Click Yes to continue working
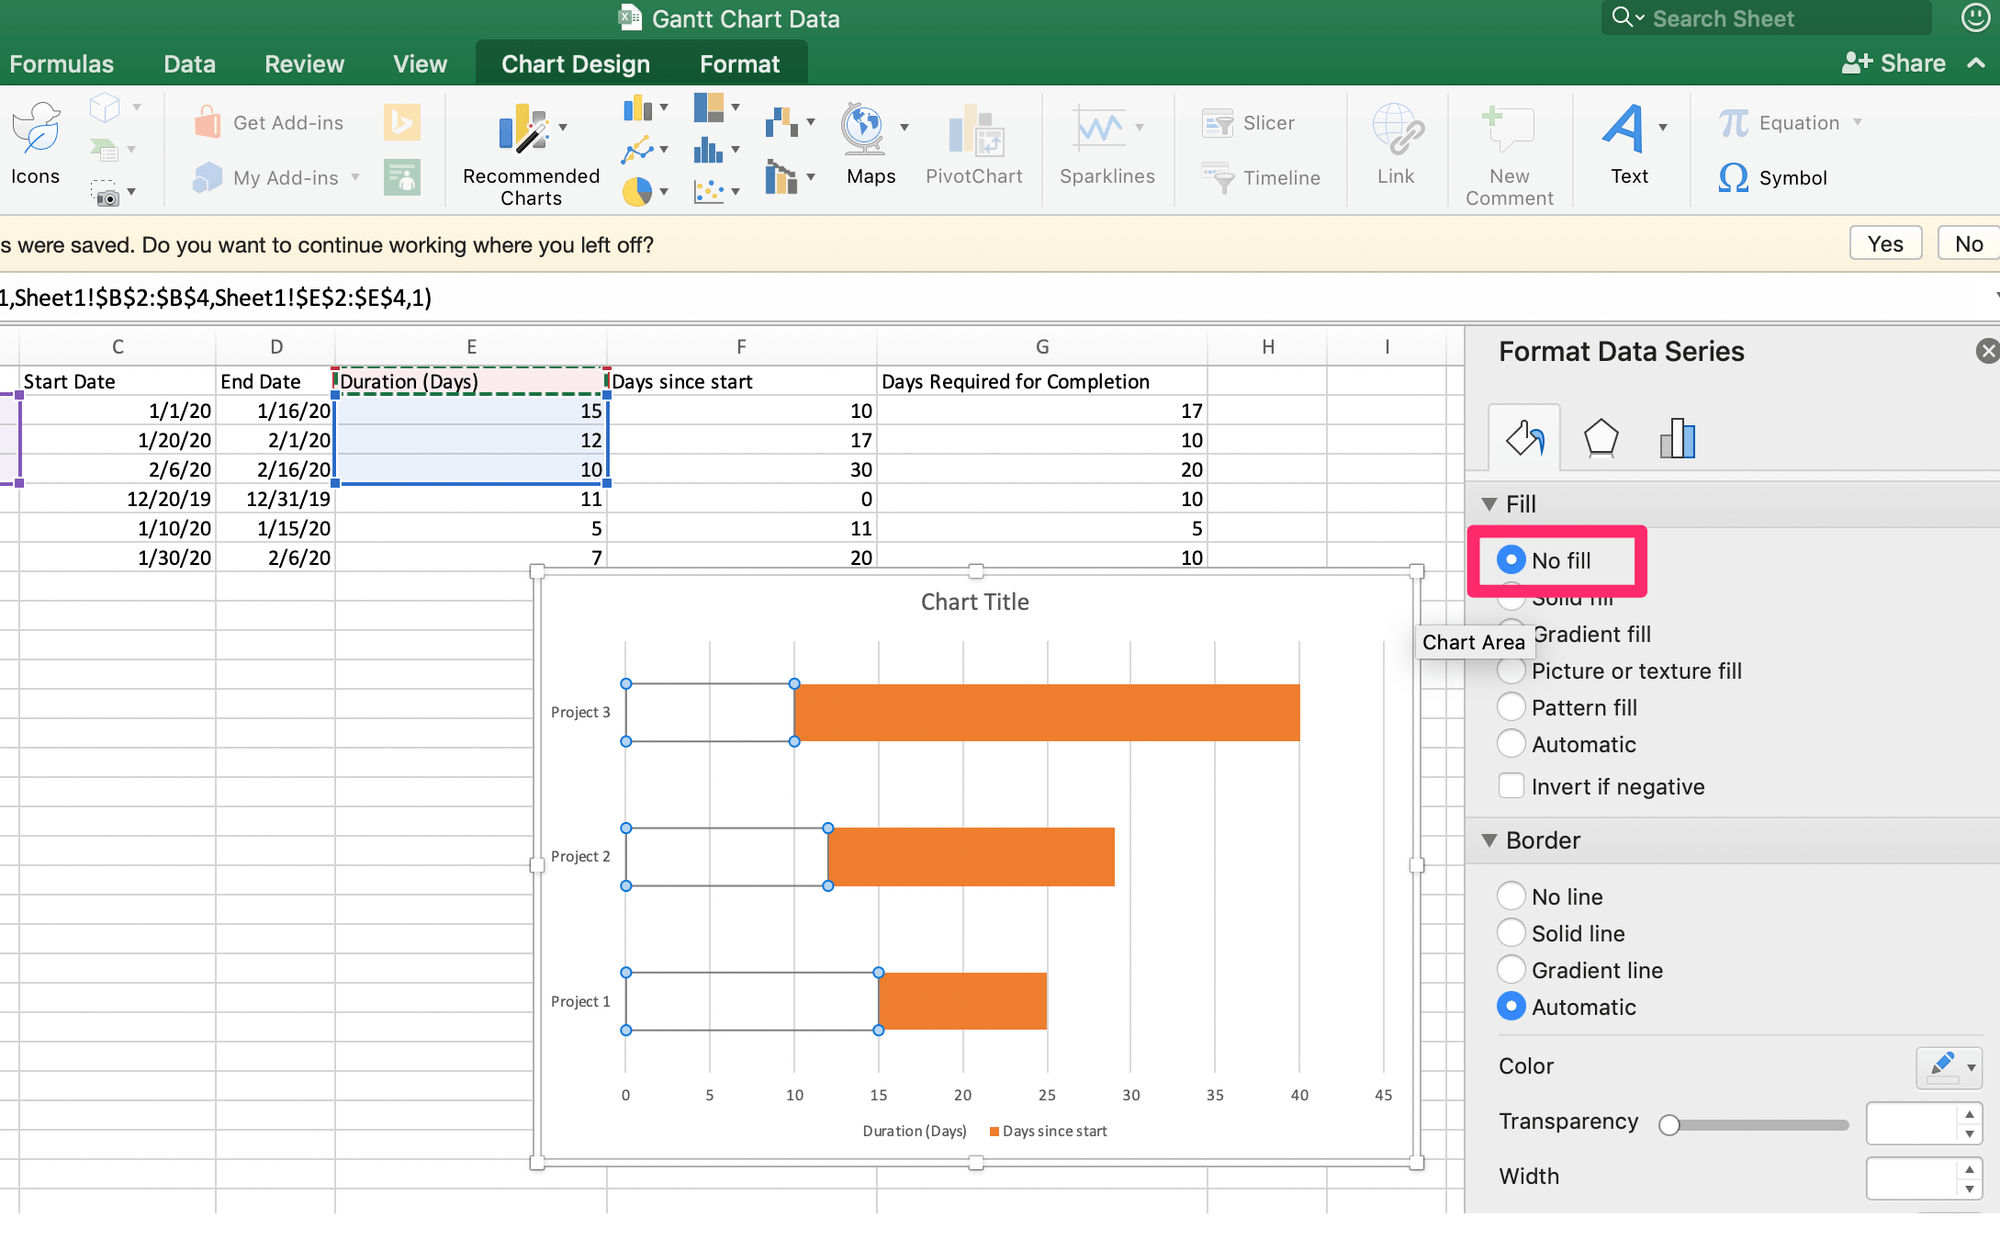Image resolution: width=2000 pixels, height=1251 pixels. 1884,244
